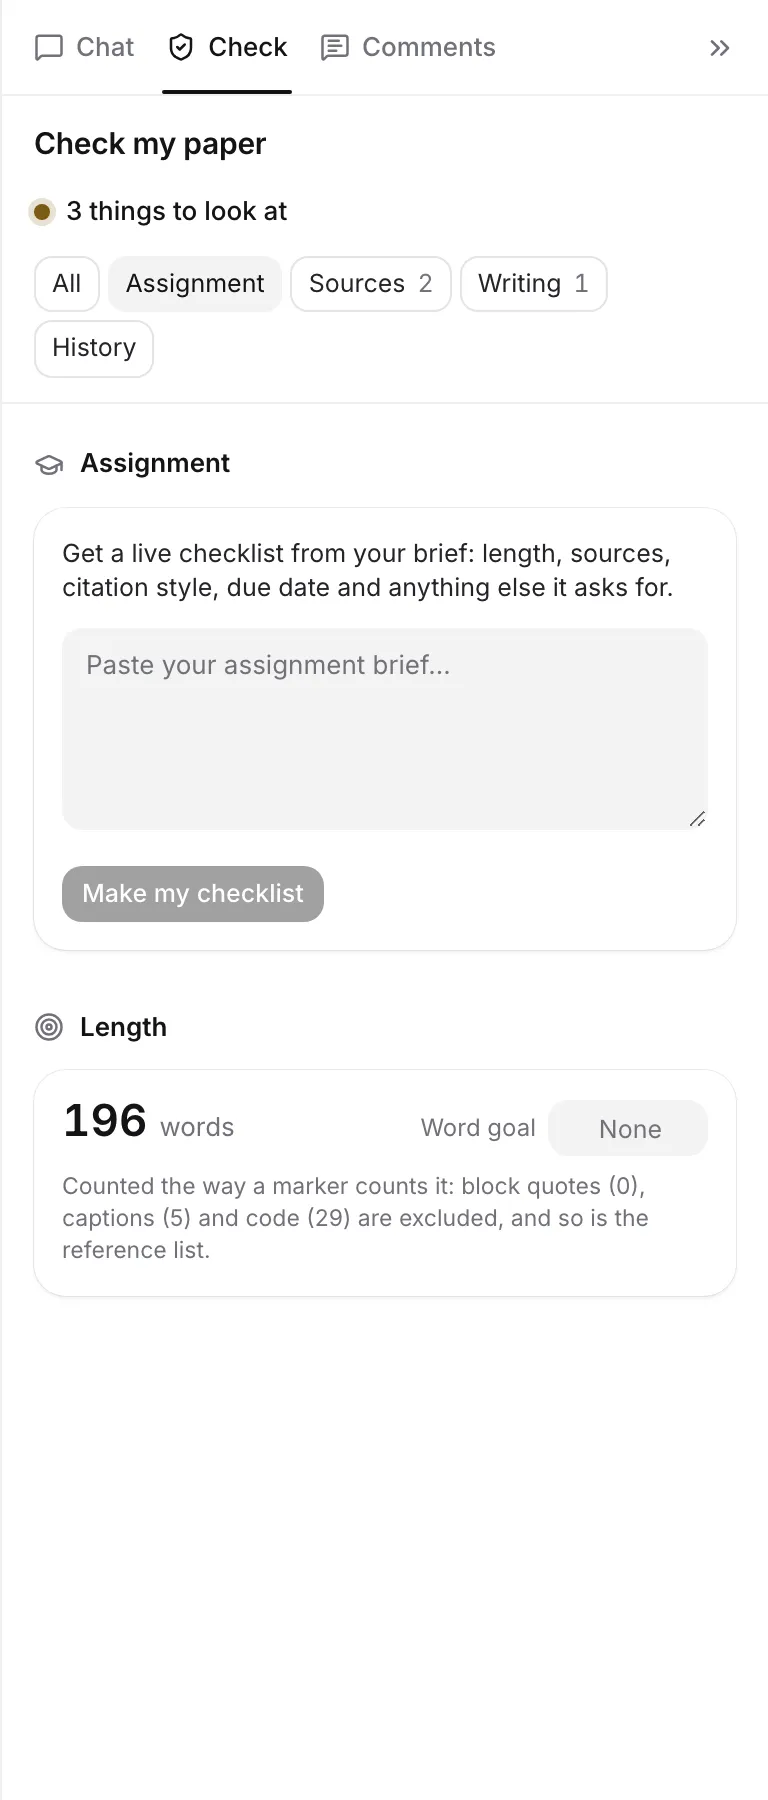Click the brown status dot indicator
Screen dimensions: 768x1800
tap(42, 211)
